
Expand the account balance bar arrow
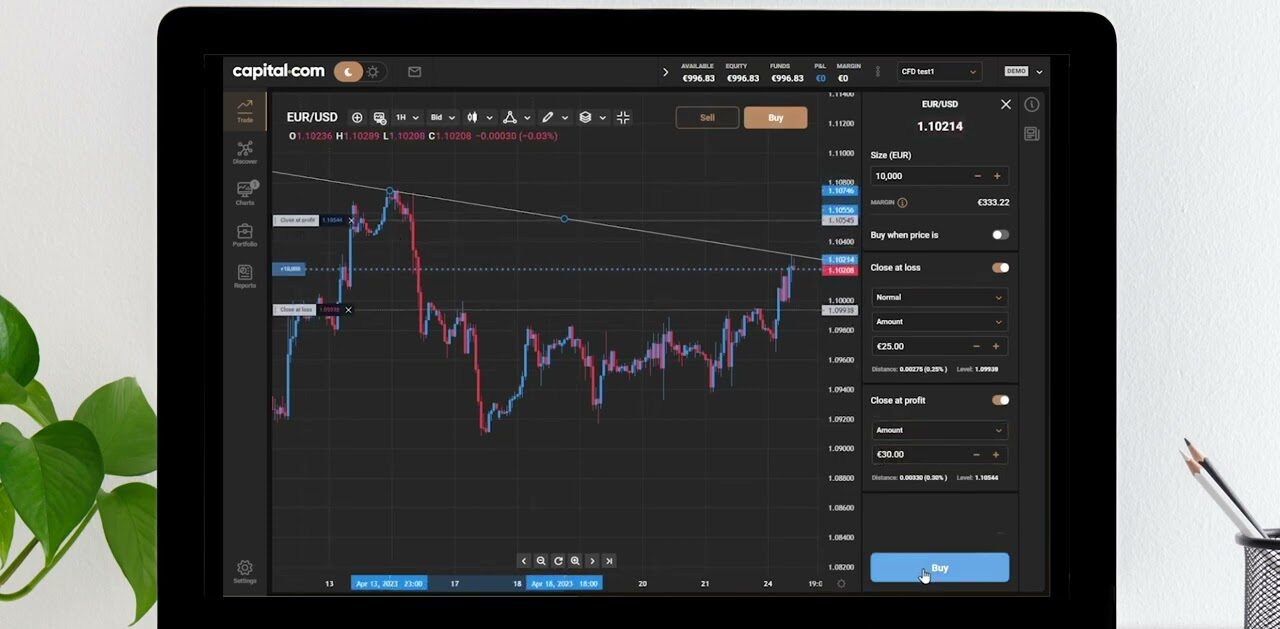click(666, 72)
